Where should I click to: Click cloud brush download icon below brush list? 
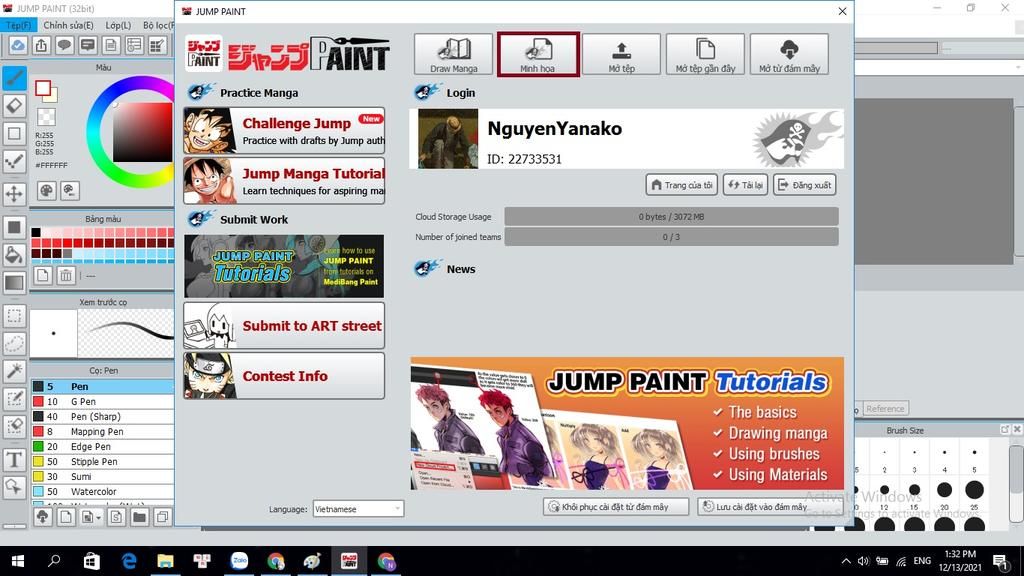point(42,517)
